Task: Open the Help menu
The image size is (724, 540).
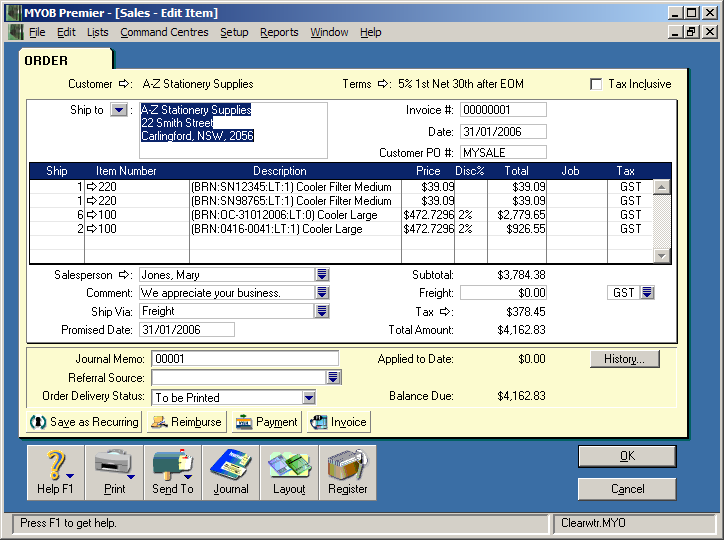Action: pos(371,32)
